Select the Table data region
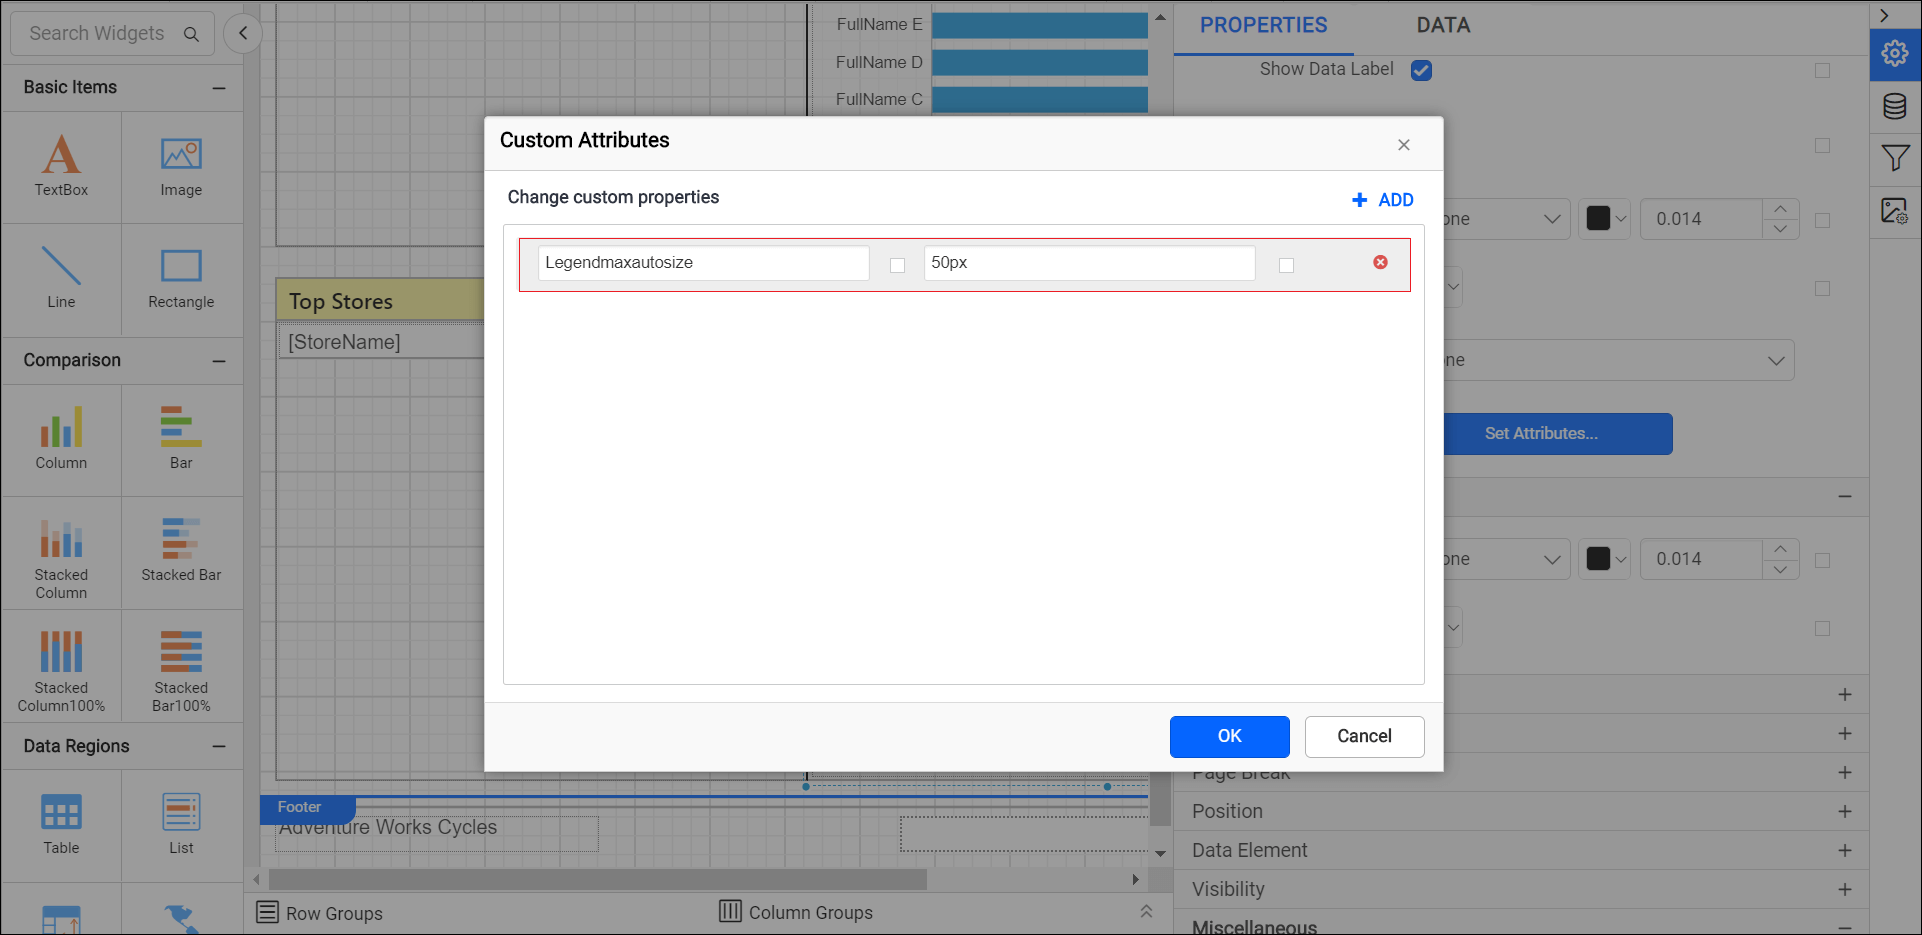Image resolution: width=1922 pixels, height=935 pixels. coord(61,823)
